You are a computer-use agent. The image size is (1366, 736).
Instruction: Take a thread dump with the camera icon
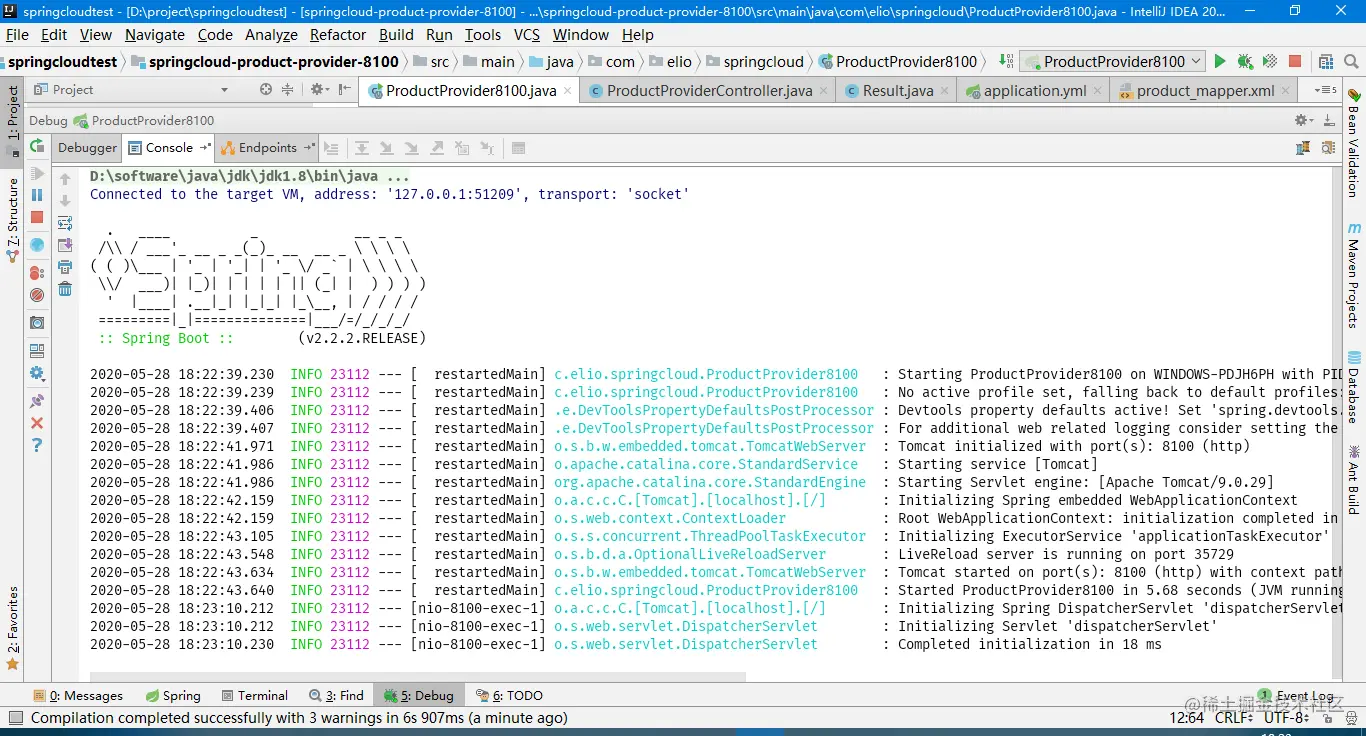click(x=37, y=323)
